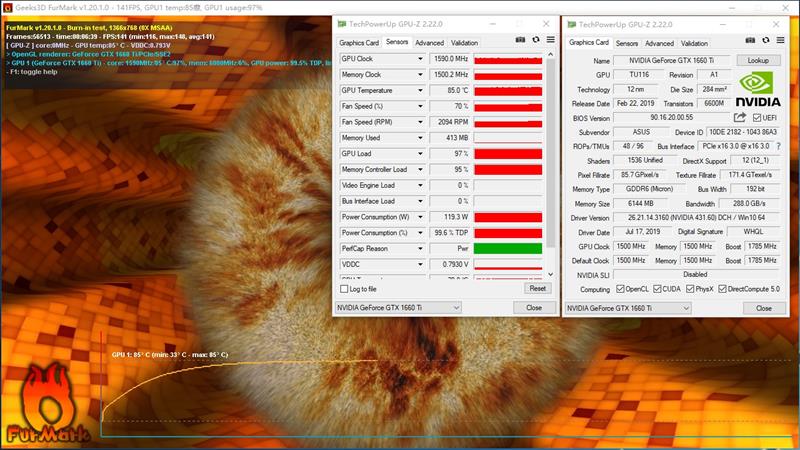800x450 pixels.
Task: Click the refresh icon in Sensors window
Action: coord(535,42)
